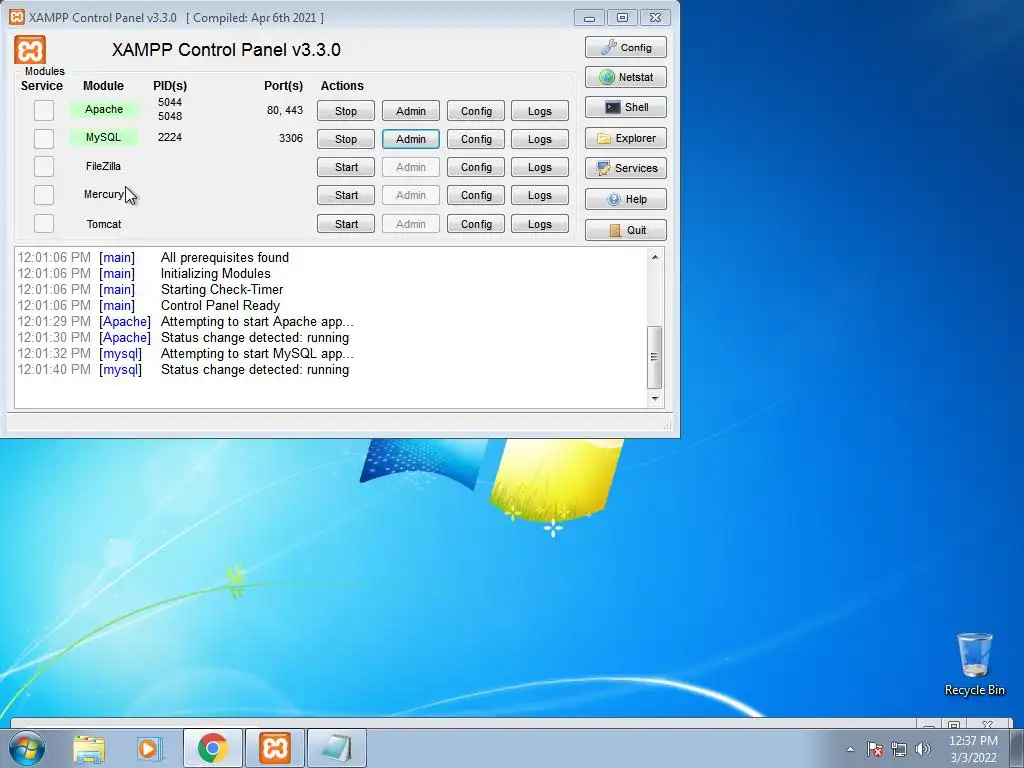Select the MySQL module label
The height and width of the screenshot is (768, 1024).
pyautogui.click(x=104, y=137)
